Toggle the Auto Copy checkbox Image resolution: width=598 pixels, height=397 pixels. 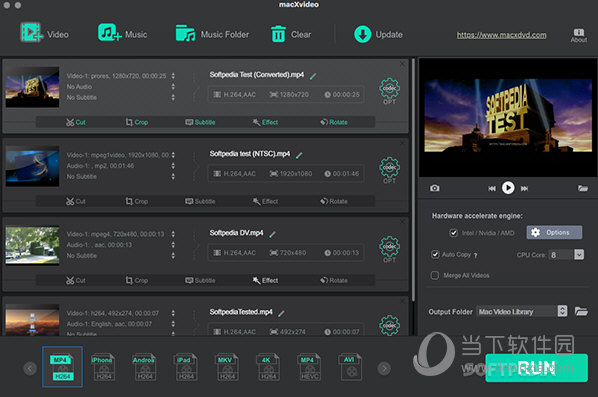(435, 254)
